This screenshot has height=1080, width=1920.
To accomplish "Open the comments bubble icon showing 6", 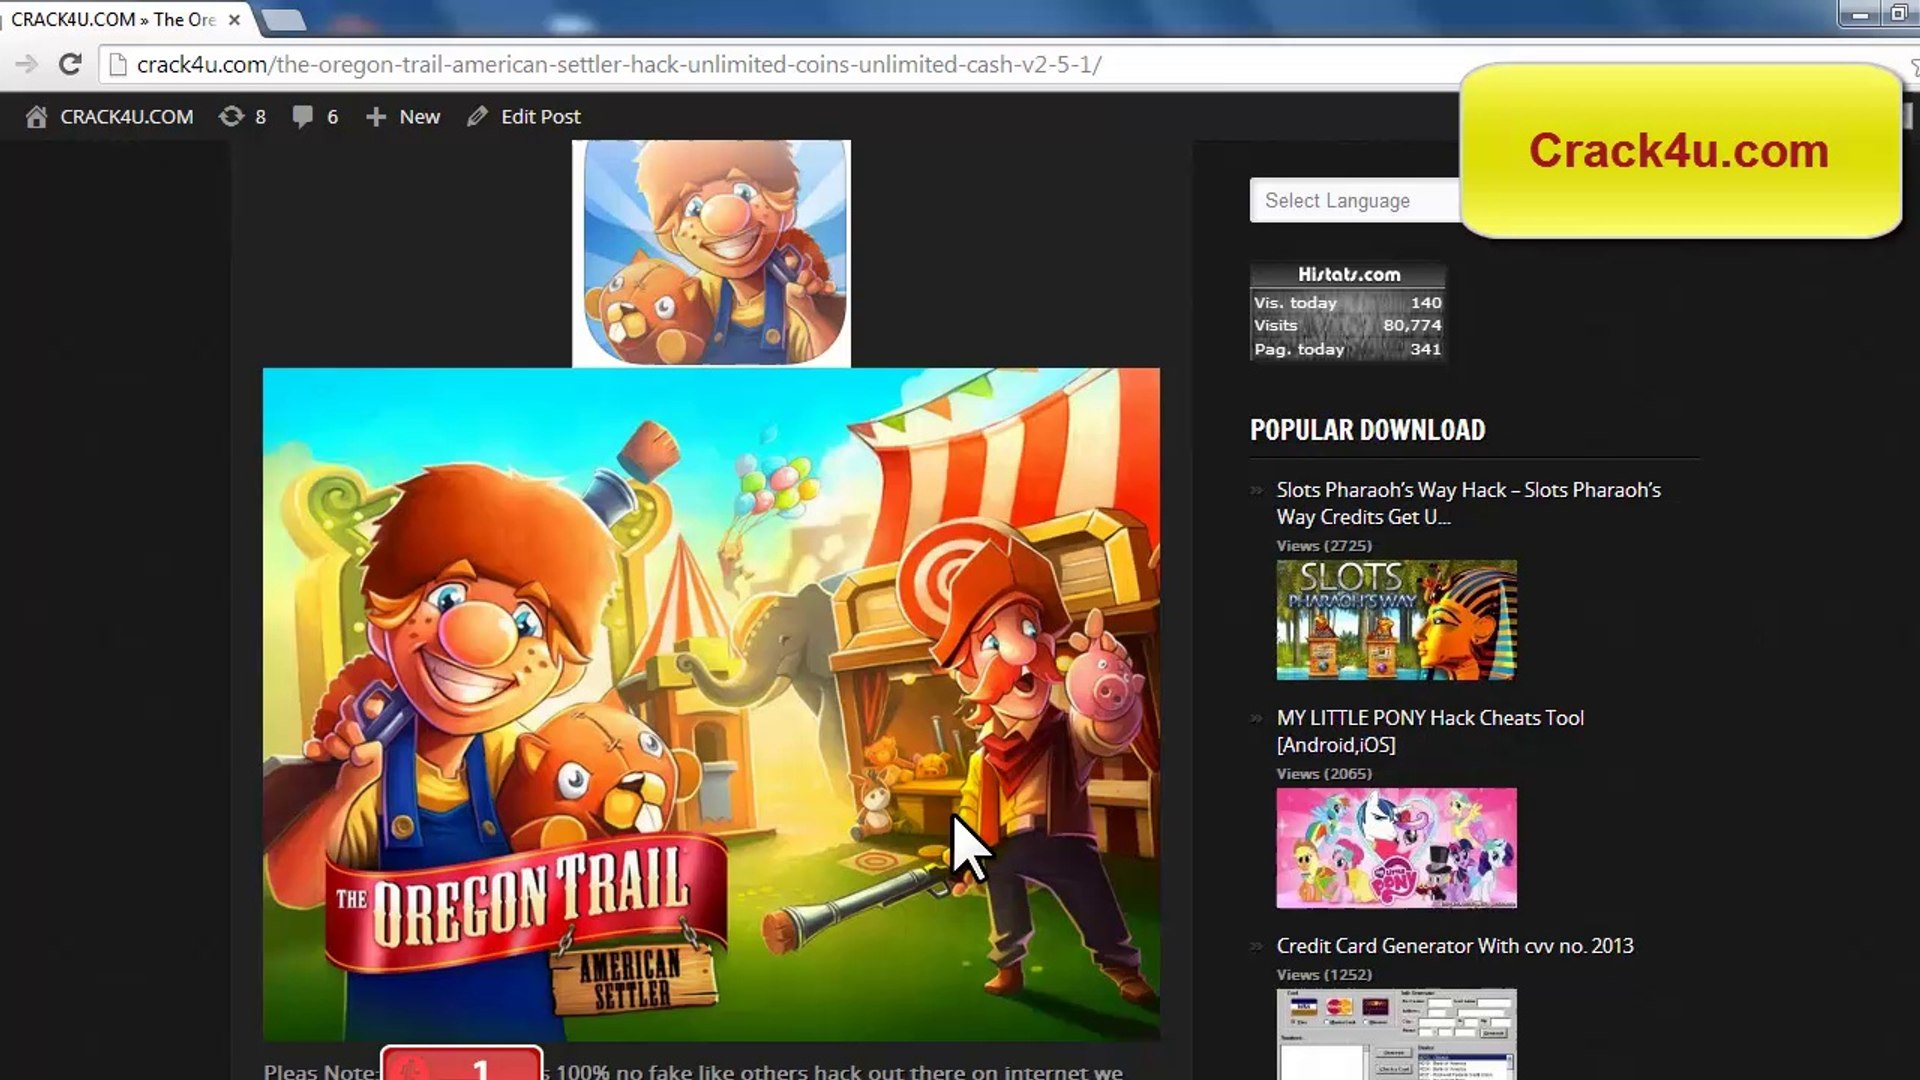I will pos(302,117).
